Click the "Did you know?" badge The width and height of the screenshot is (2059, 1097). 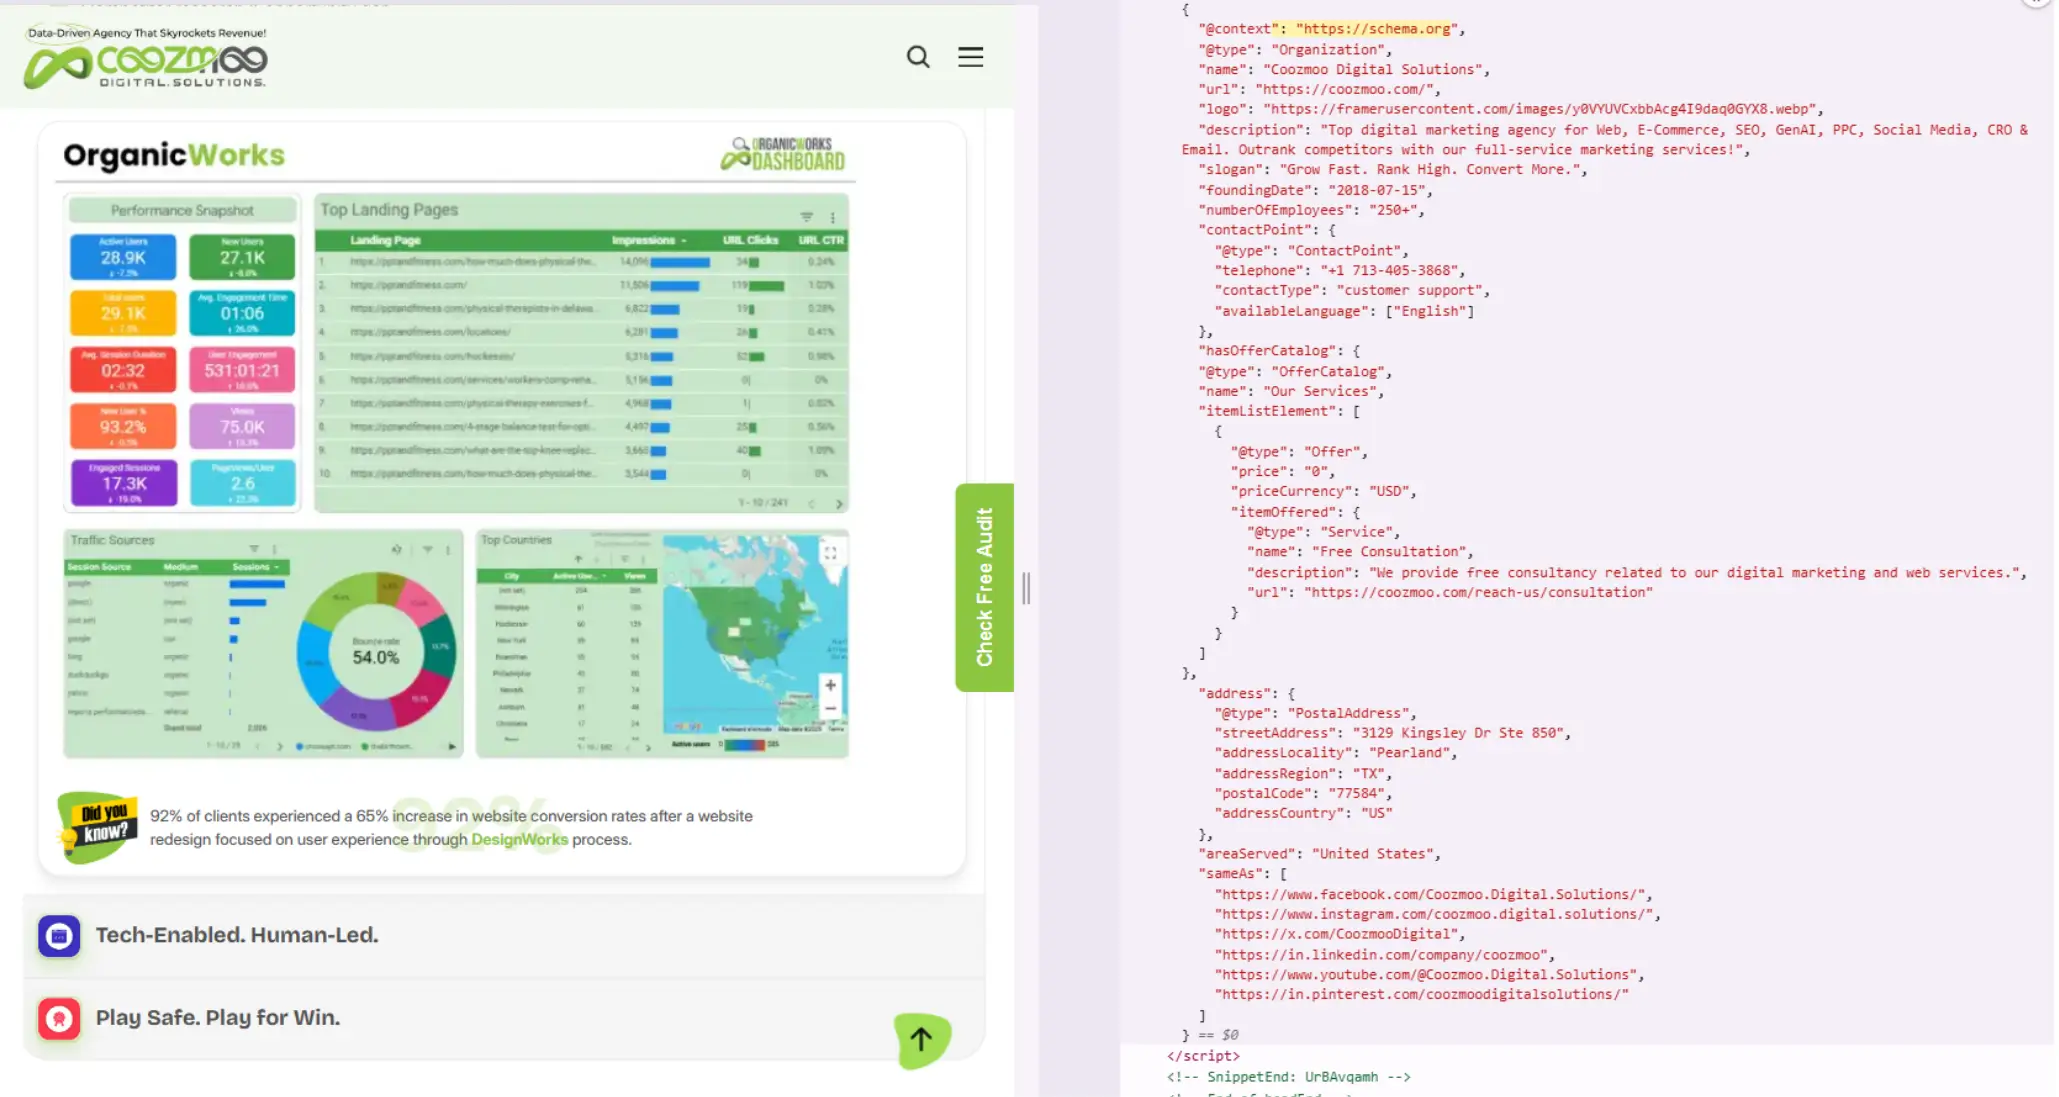[x=97, y=826]
